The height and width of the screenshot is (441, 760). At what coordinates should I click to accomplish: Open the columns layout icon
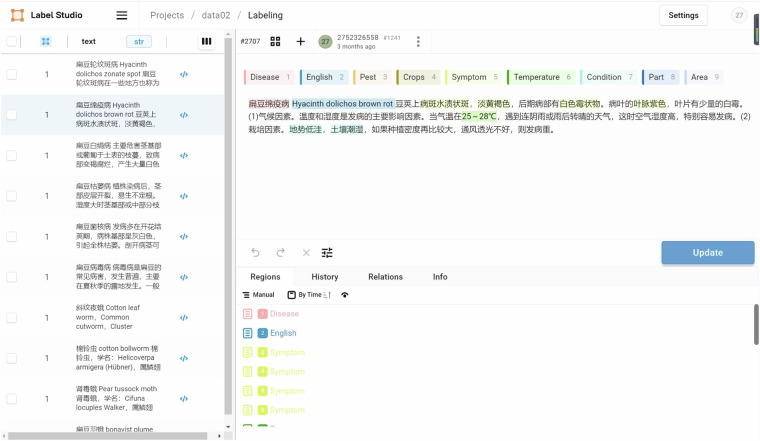click(206, 42)
